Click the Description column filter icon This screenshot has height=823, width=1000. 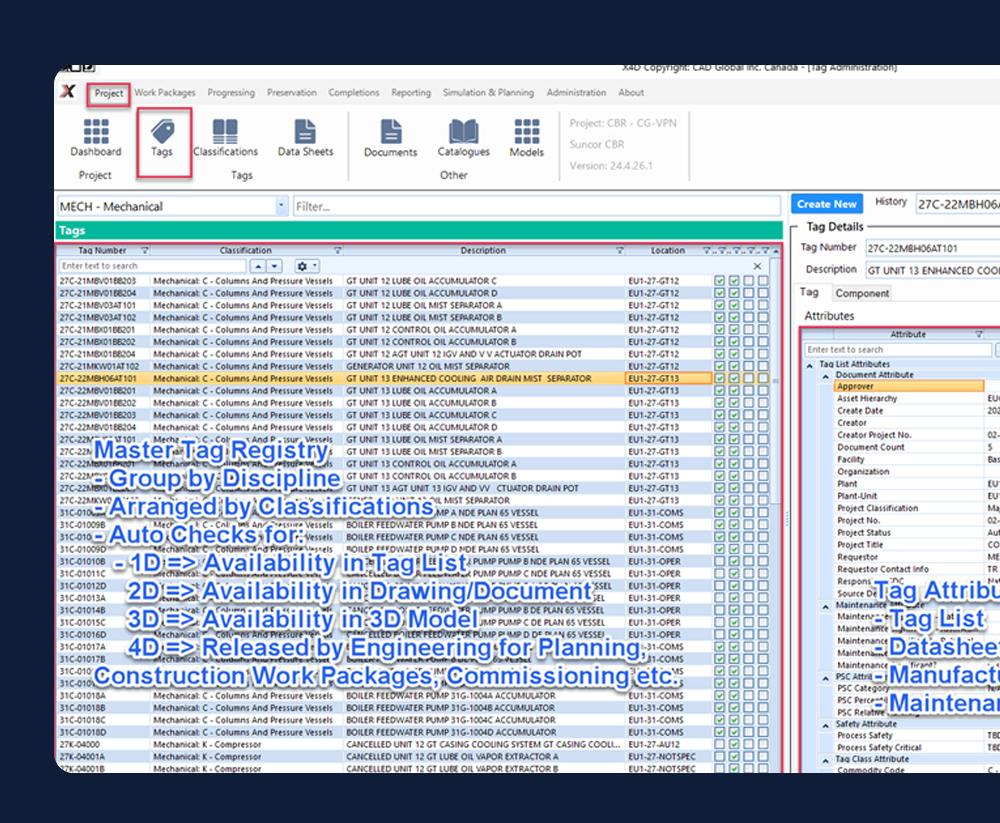pyautogui.click(x=619, y=251)
